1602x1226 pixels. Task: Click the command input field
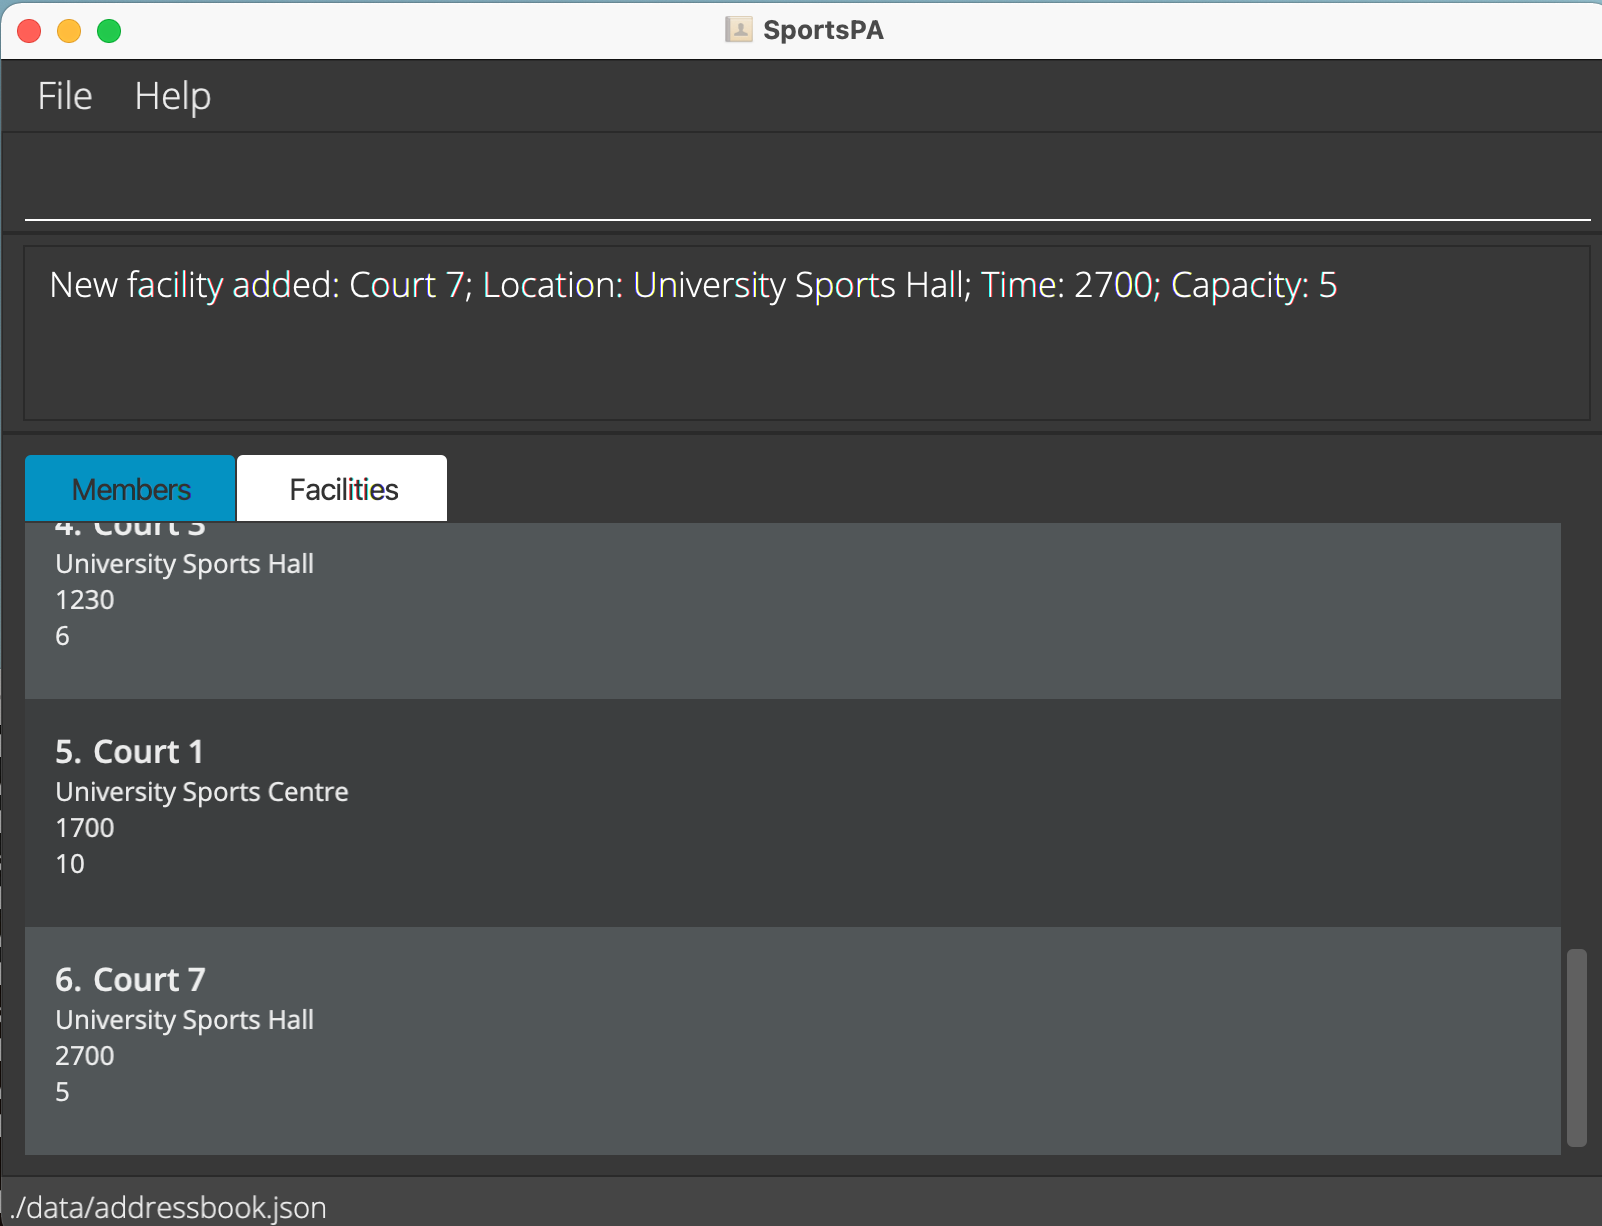click(807, 185)
